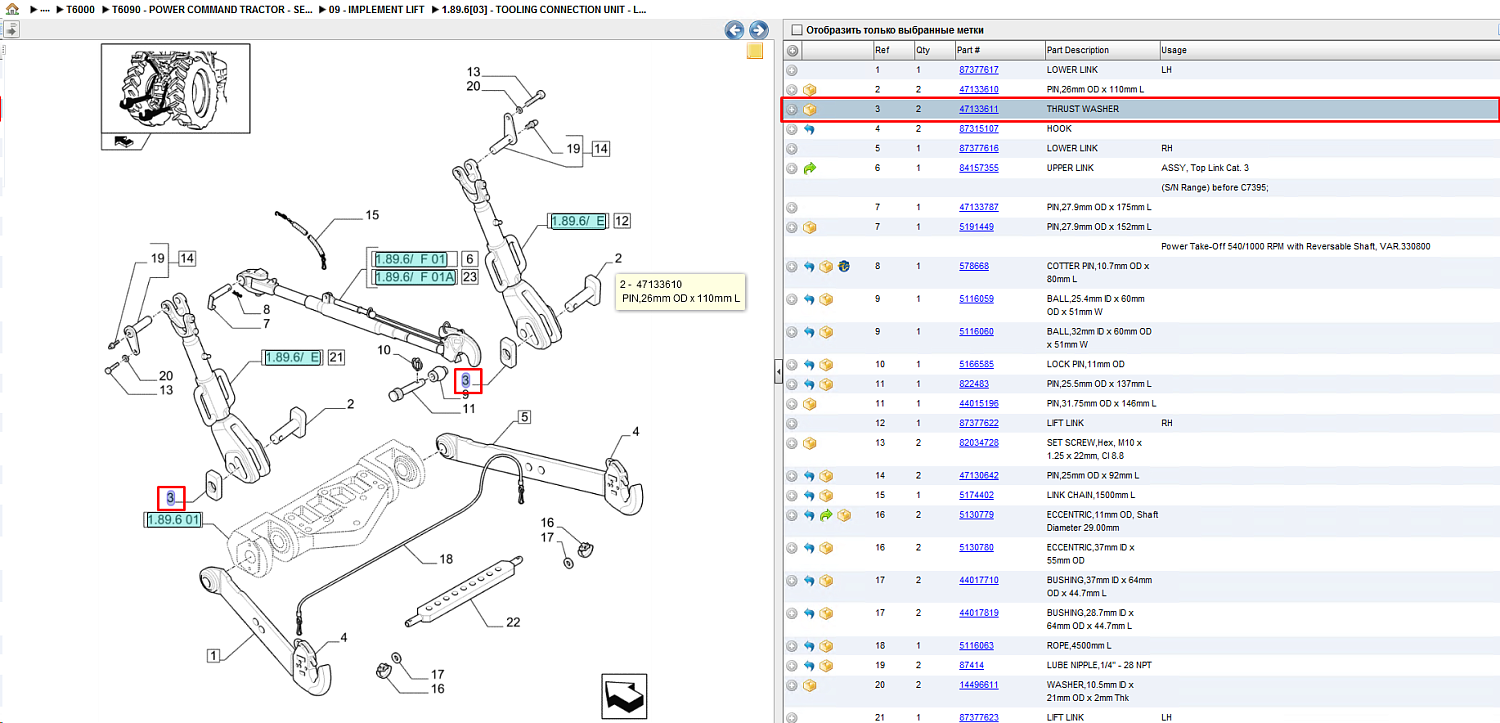Select callout number 15 in the diagram
Screen dimensions: 1500x723
tap(372, 215)
